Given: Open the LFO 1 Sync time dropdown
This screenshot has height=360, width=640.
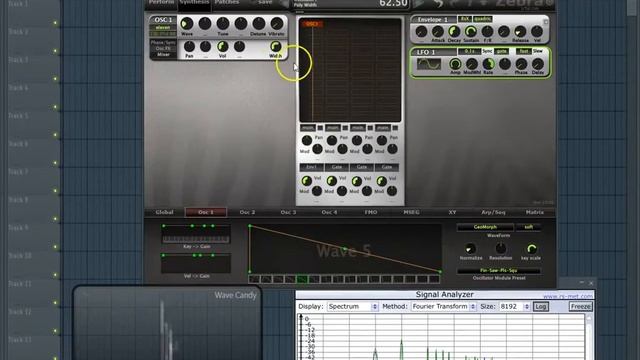Looking at the screenshot, I should (x=469, y=51).
